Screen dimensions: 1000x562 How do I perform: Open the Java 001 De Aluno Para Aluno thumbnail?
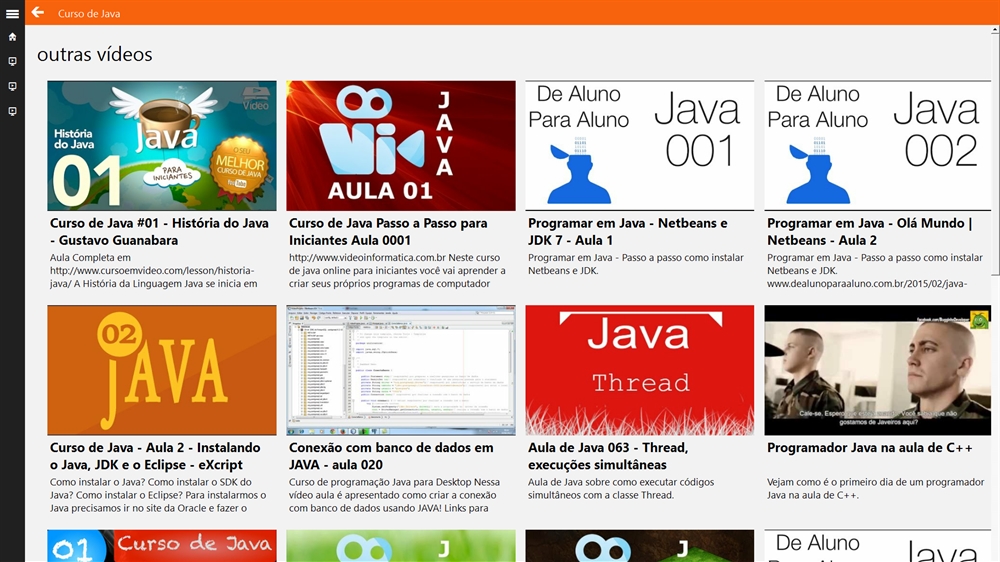coord(640,145)
